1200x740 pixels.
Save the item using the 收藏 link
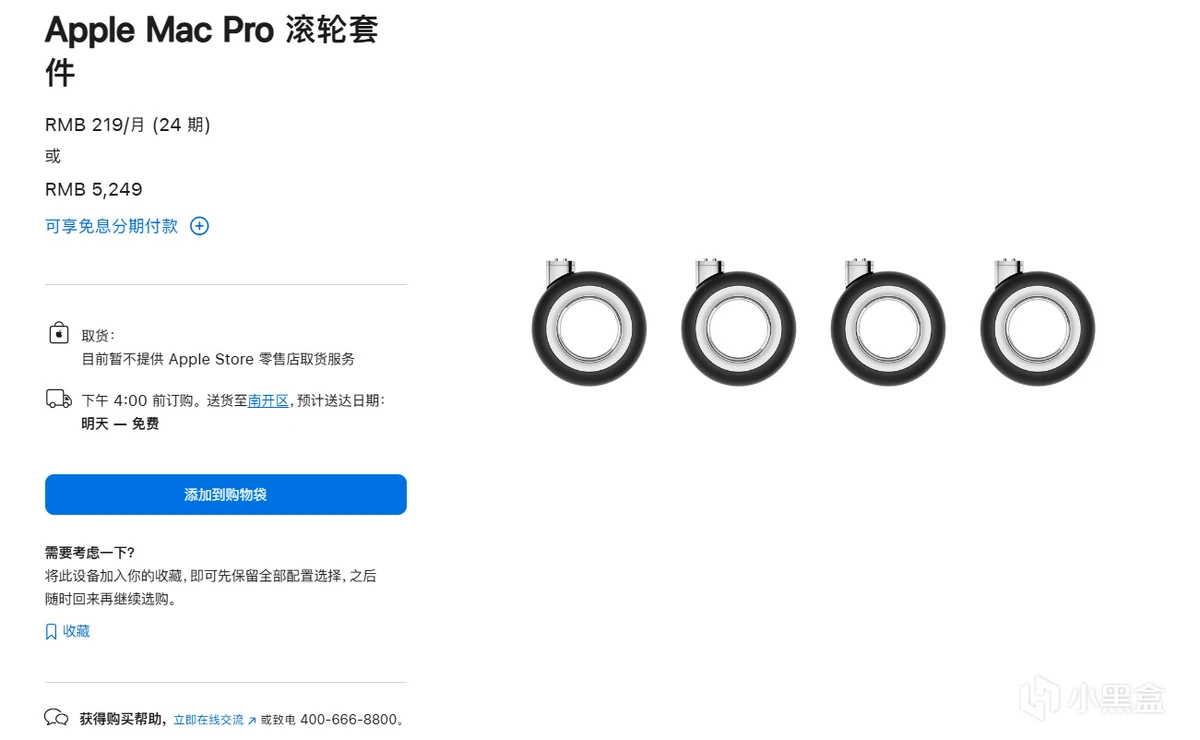(76, 632)
